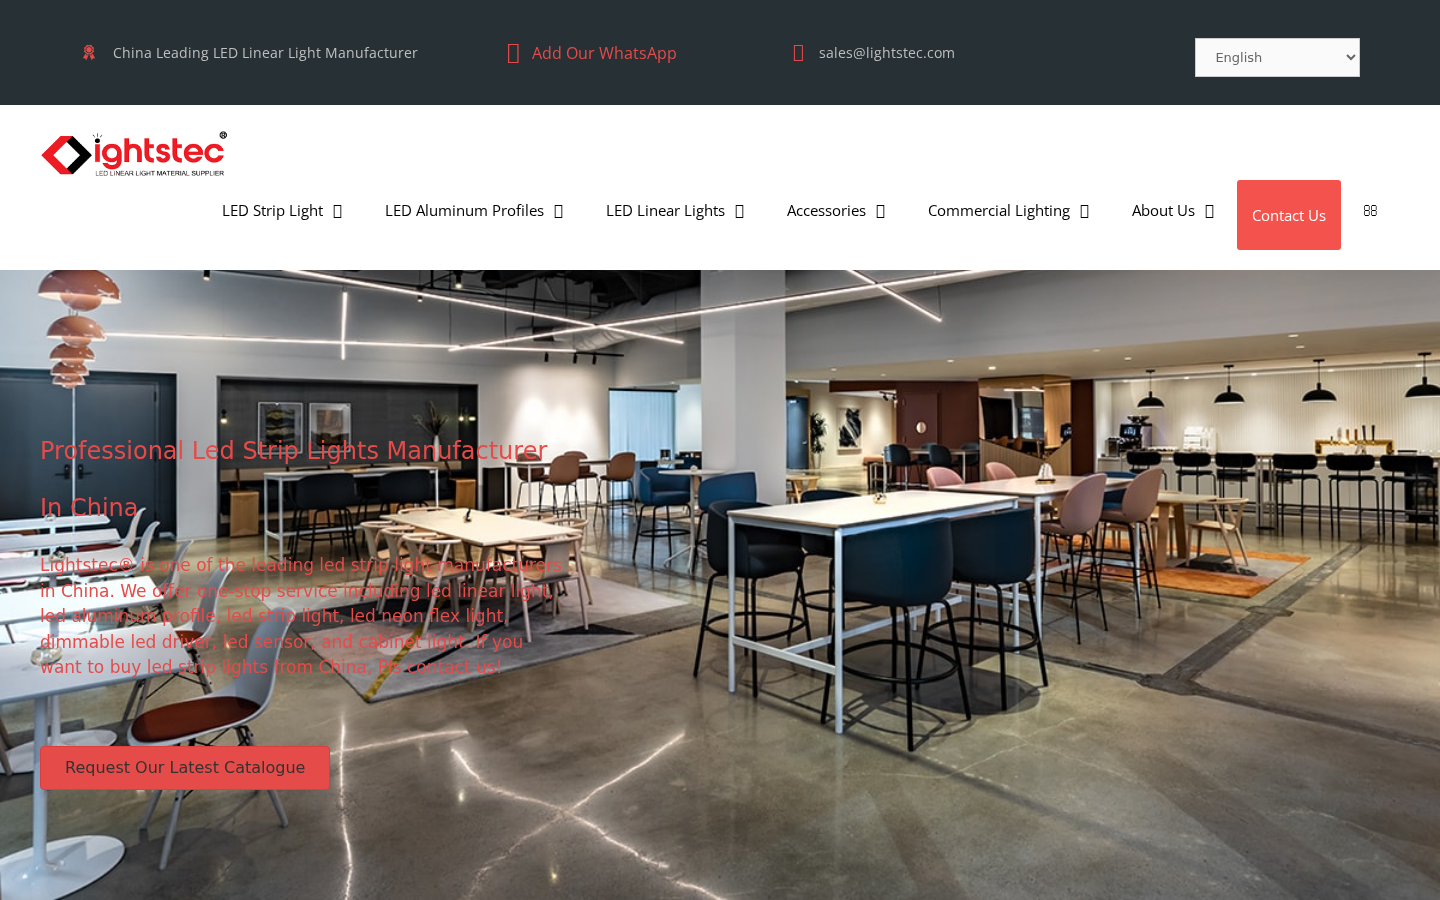Viewport: 1440px width, 900px height.
Task: Open the Commercial Lighting menu item
Action: coord(999,211)
